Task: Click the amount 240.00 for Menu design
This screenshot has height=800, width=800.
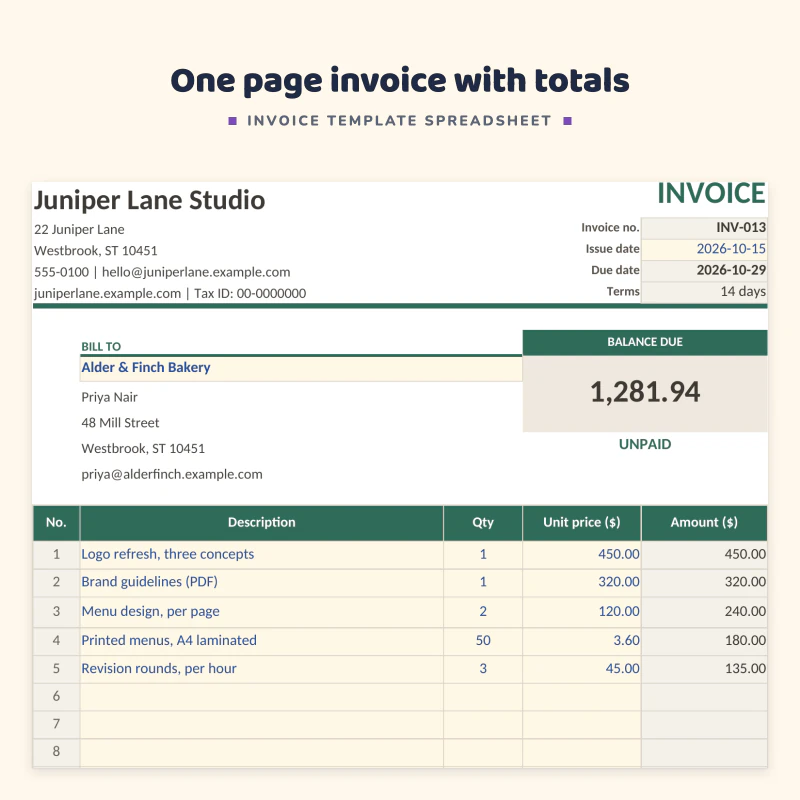Action: pyautogui.click(x=704, y=612)
